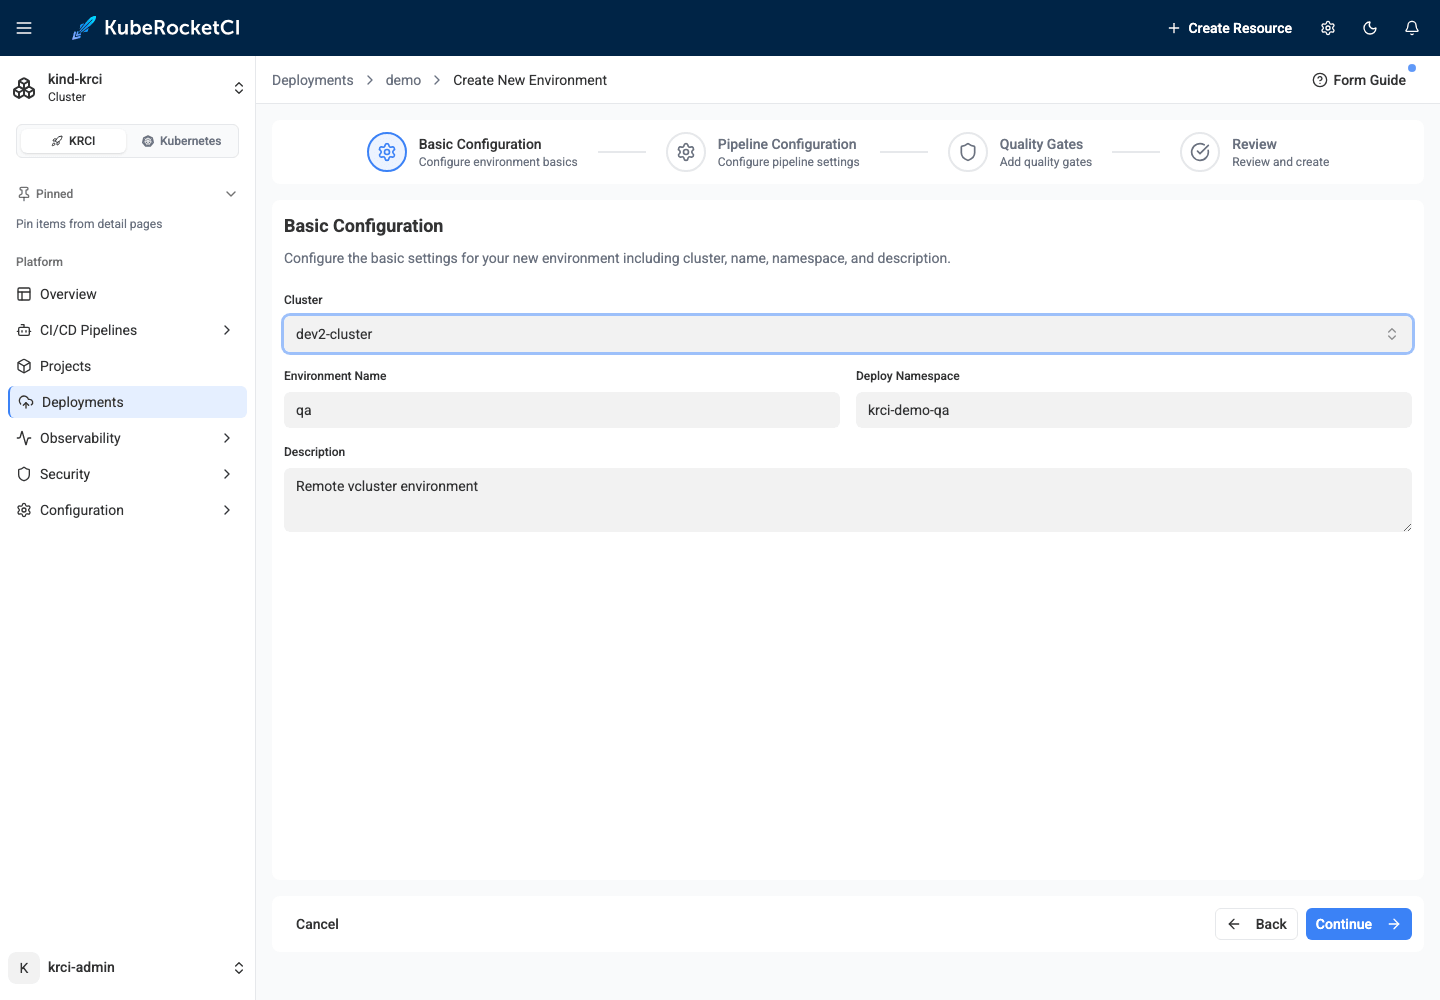The height and width of the screenshot is (1000, 1440).
Task: Click the Configuration gear icon in sidebar
Action: pyautogui.click(x=24, y=510)
